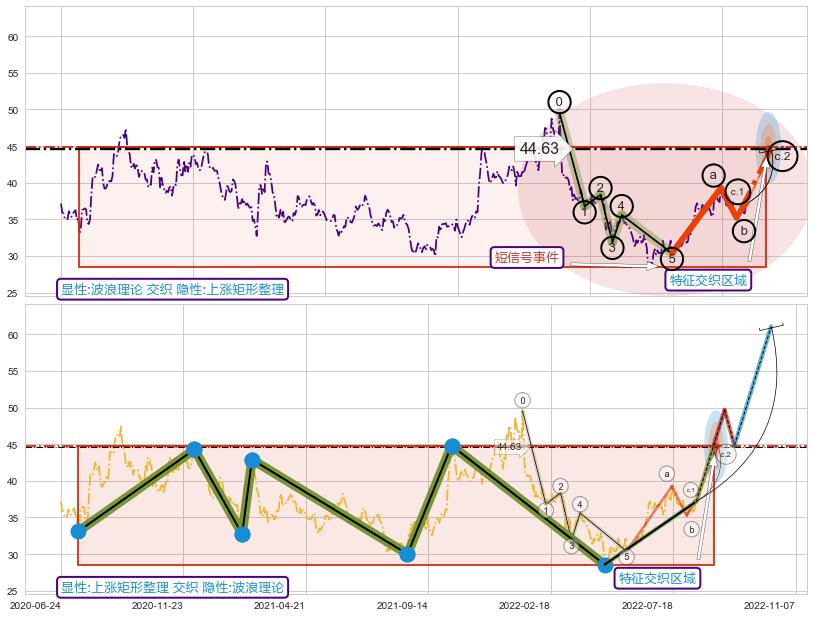Viewport: 813px width, 617px height.
Task: Select 特征交织区域 label in the upper chart
Action: [708, 280]
